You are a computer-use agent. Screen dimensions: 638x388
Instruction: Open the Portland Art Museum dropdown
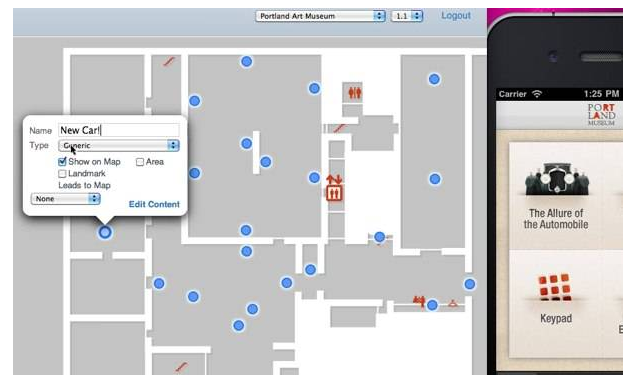pyautogui.click(x=320, y=16)
